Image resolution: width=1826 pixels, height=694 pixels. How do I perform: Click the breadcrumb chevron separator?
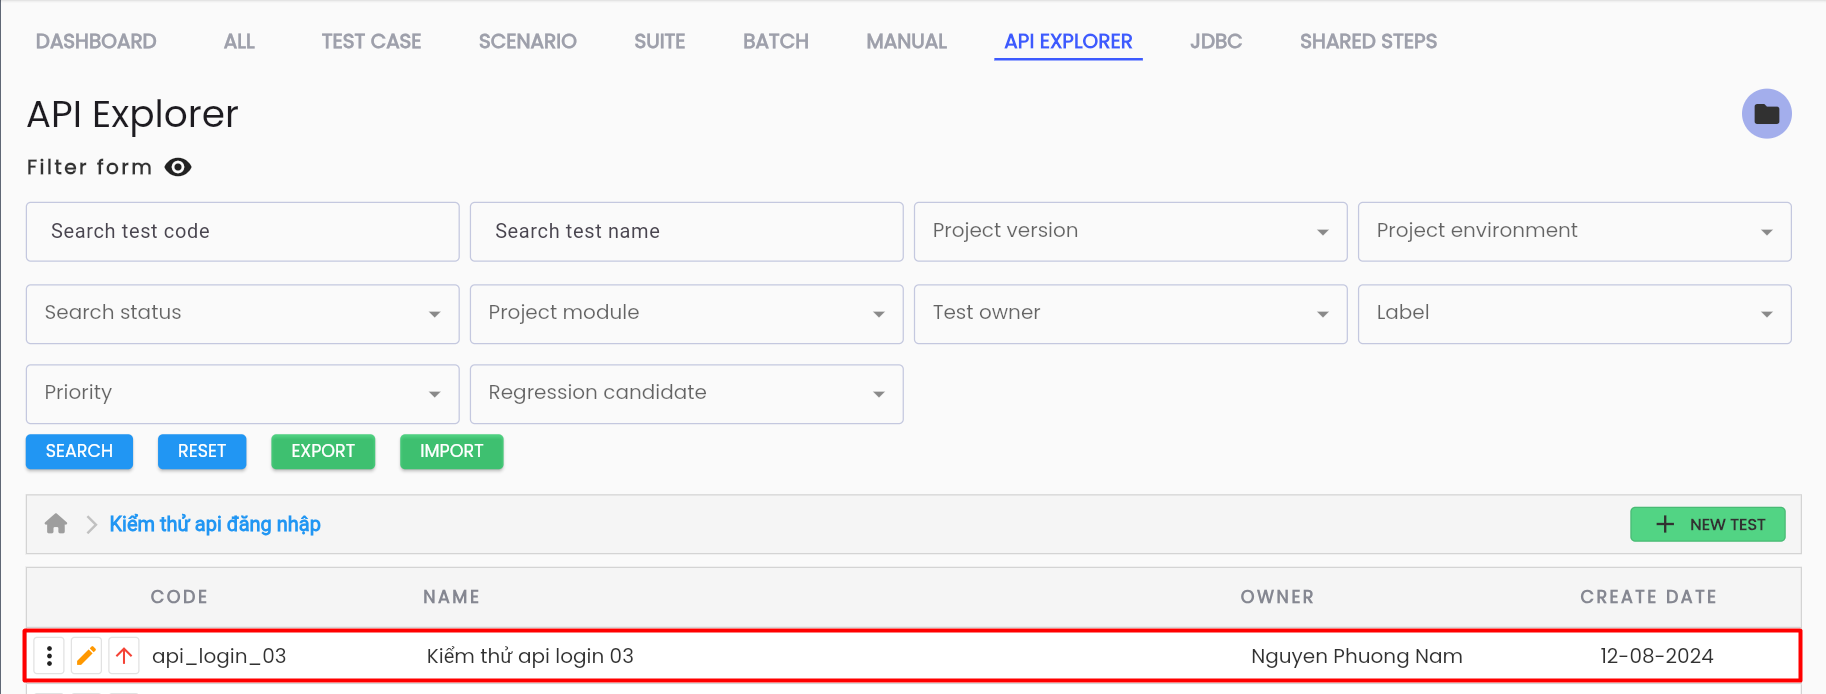[x=91, y=524]
